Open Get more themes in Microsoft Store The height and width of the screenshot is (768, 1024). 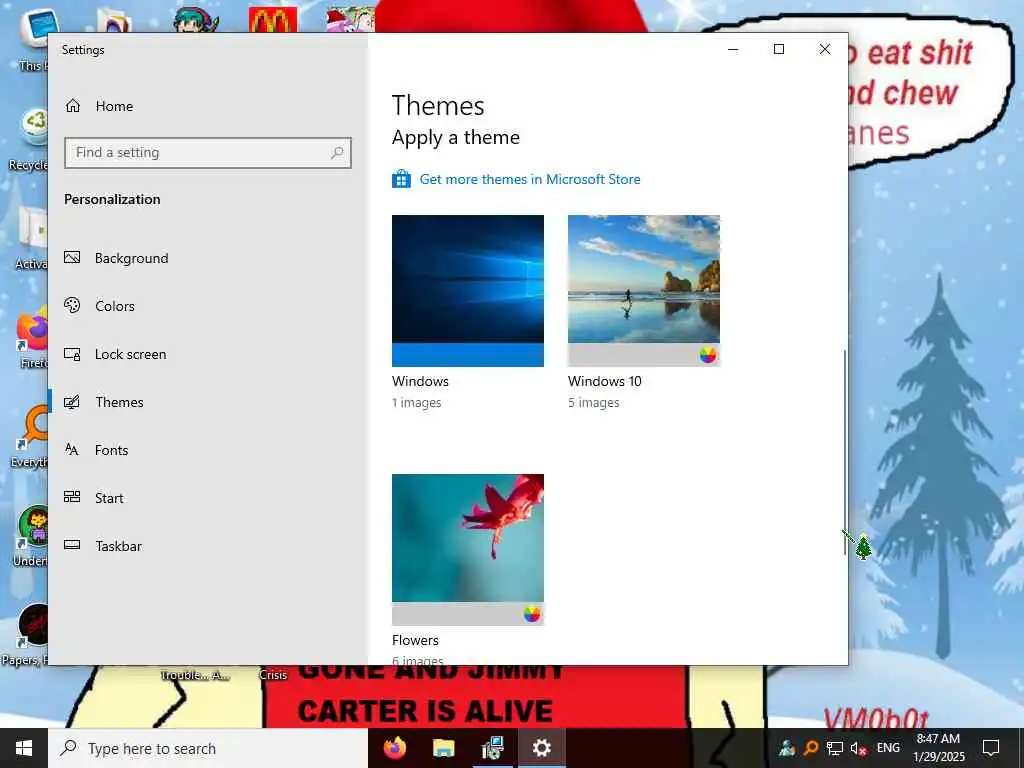(530, 179)
